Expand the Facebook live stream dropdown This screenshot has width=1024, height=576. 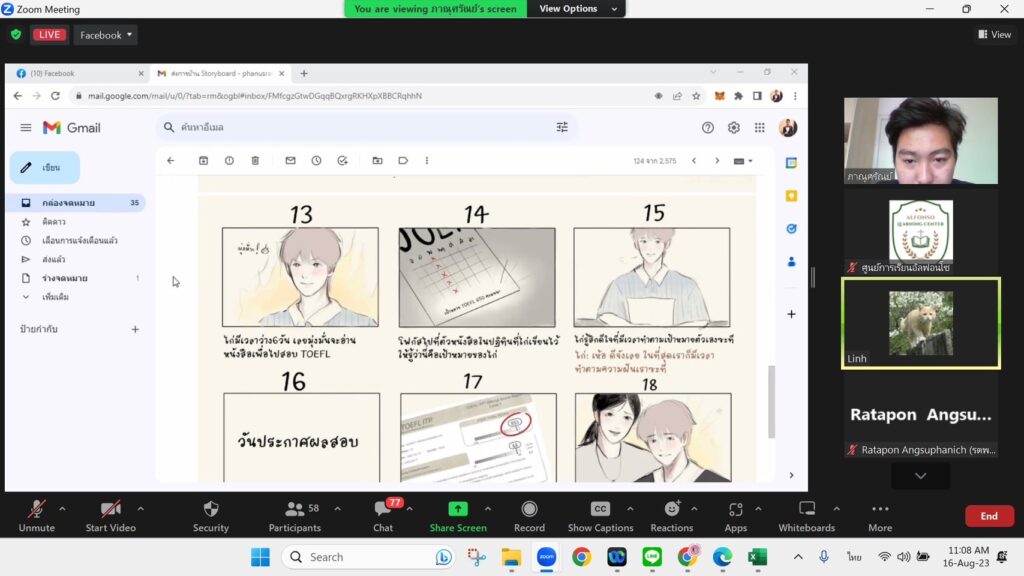(105, 35)
